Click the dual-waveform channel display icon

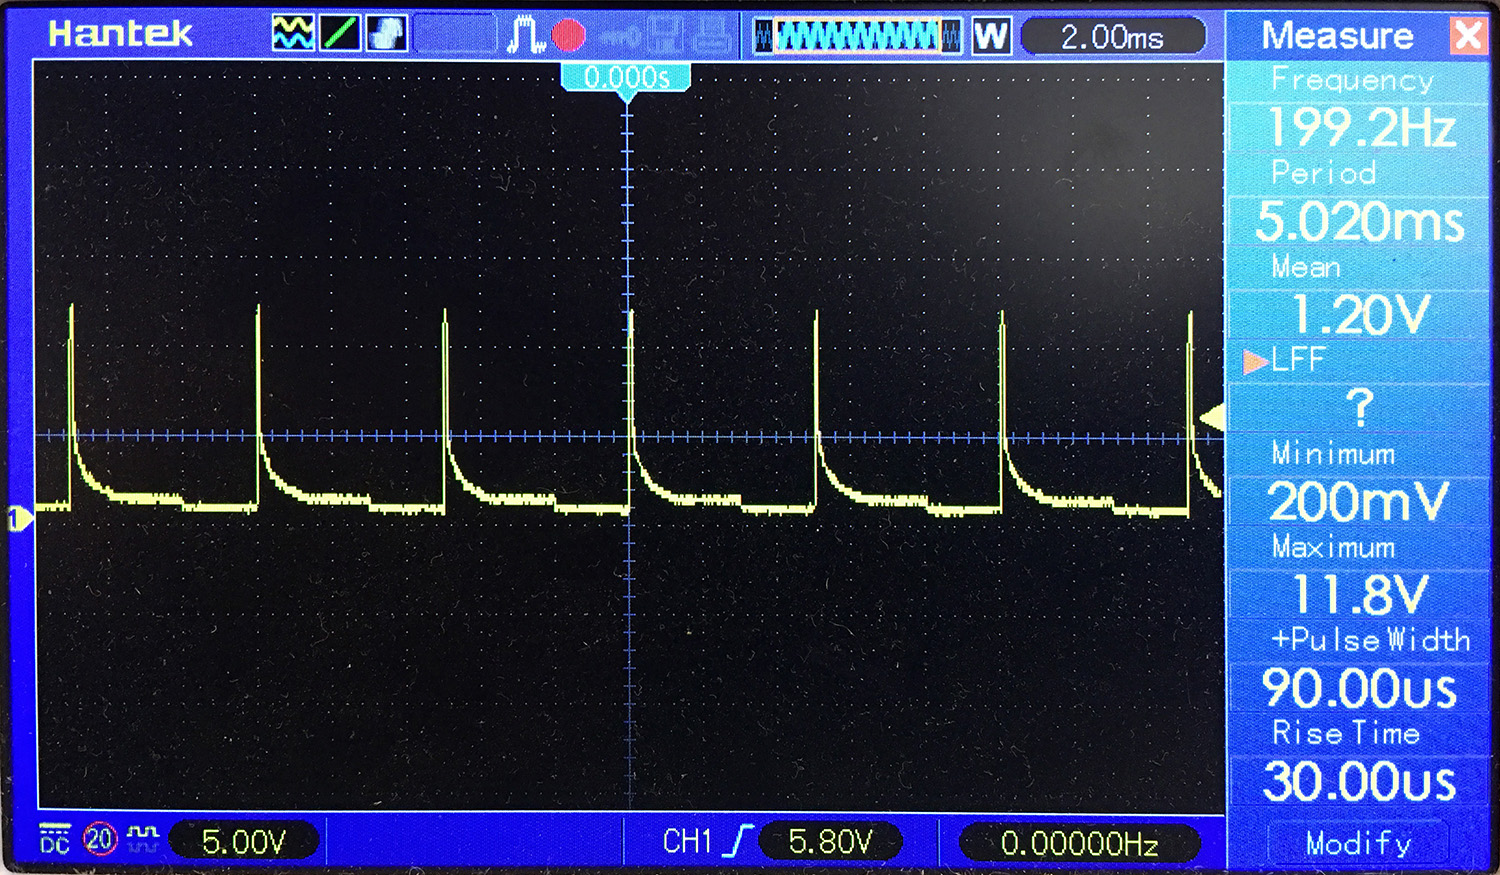[x=293, y=34]
